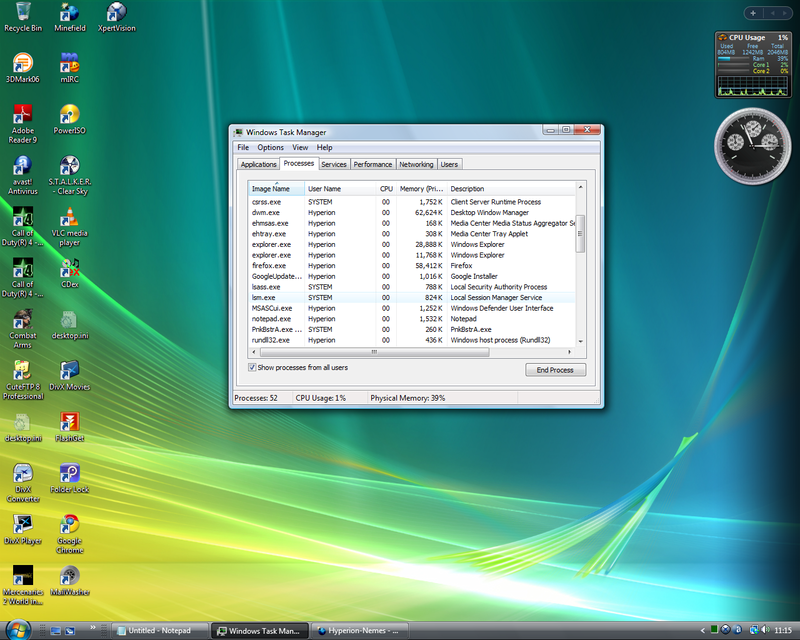Sort processes by Image Name column
Viewport: 800px width, 640px height.
click(x=276, y=189)
